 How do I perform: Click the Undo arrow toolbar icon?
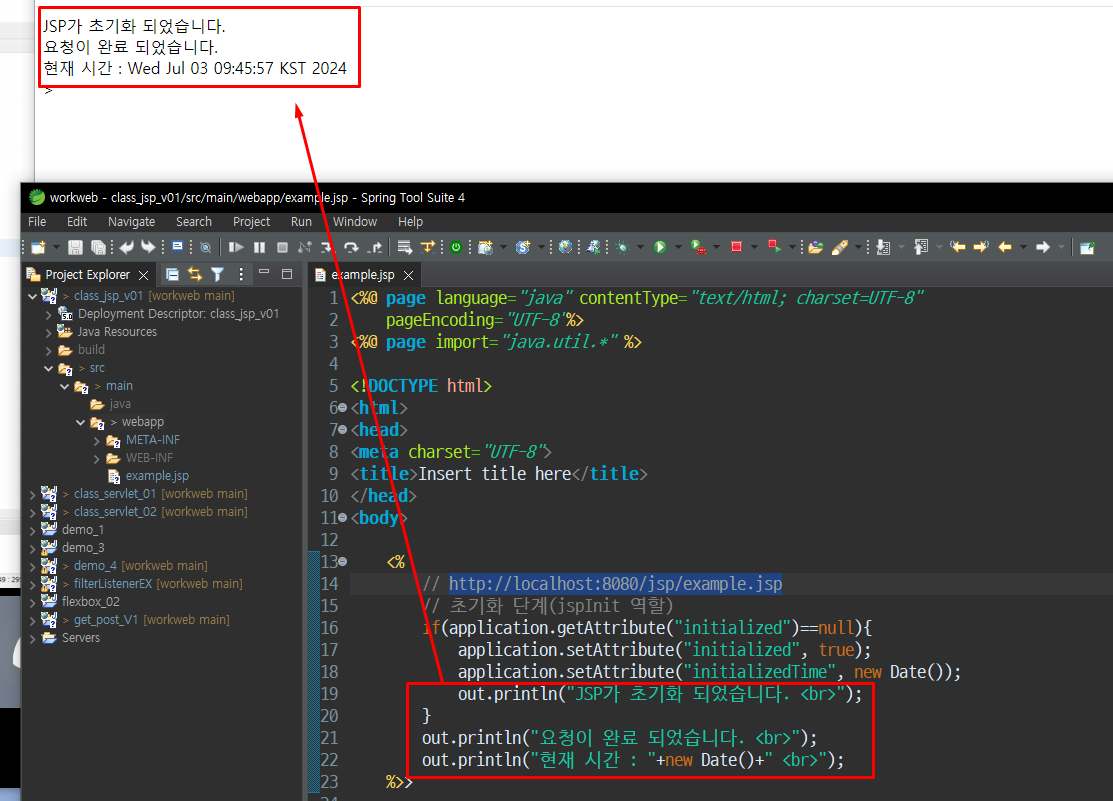tap(126, 246)
